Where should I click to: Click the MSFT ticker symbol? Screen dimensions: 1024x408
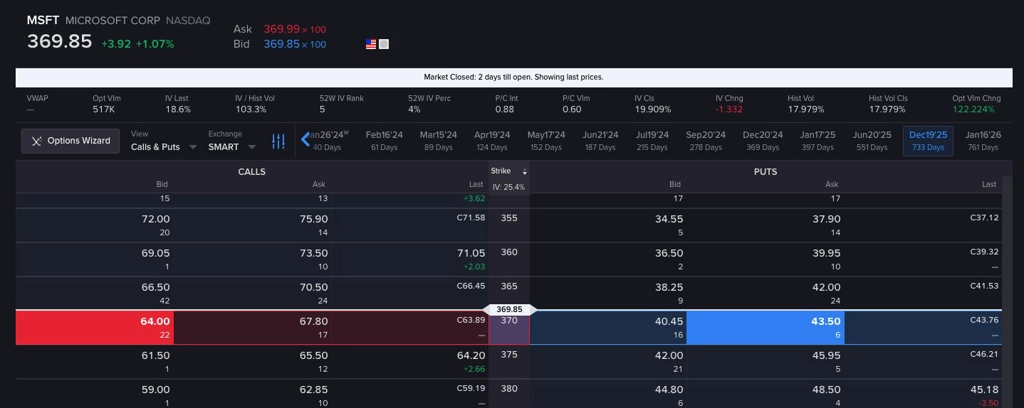43,20
